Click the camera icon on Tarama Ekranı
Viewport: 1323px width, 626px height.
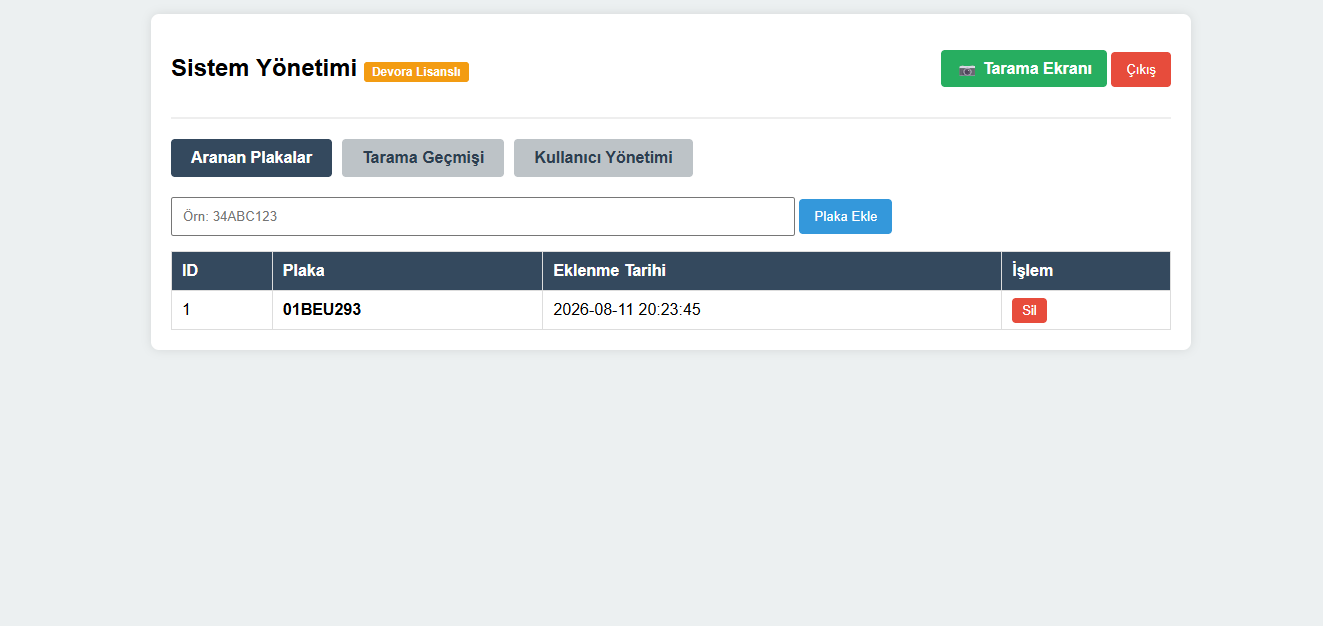tap(967, 70)
